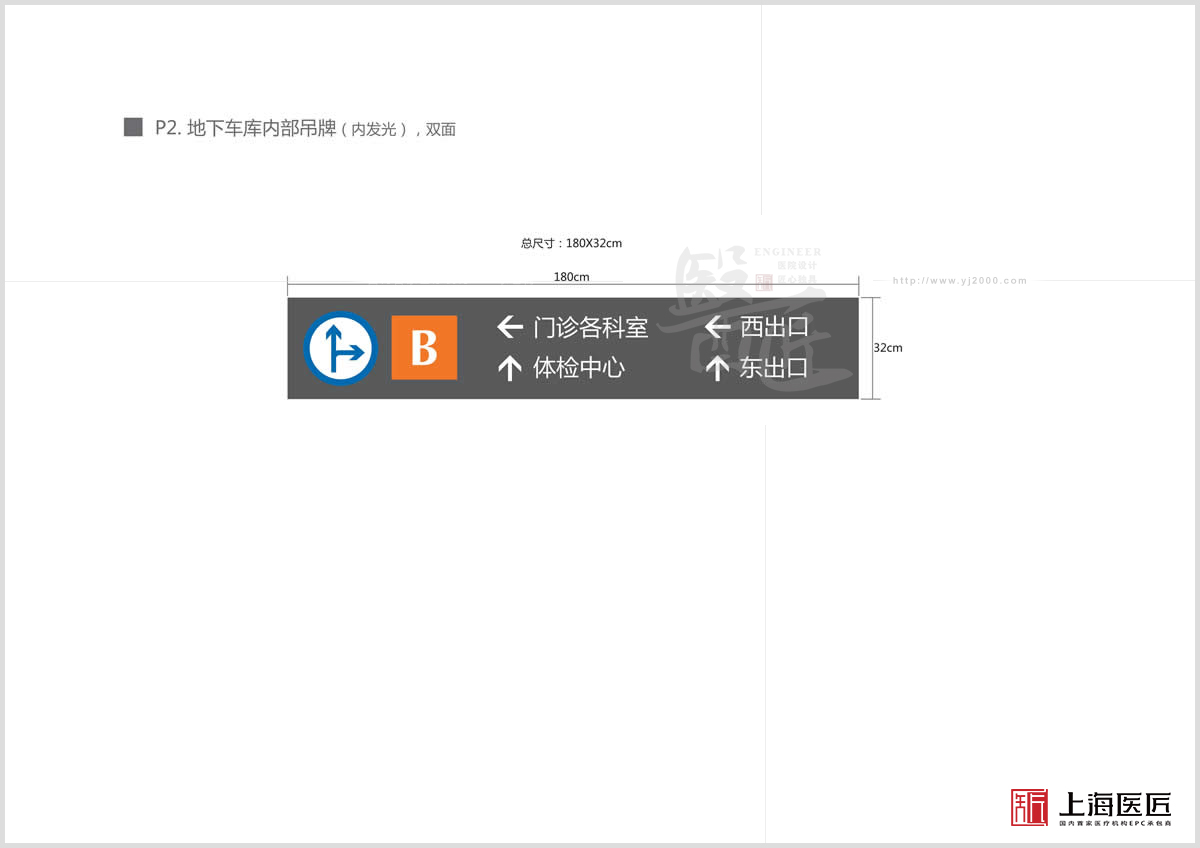This screenshot has height=848, width=1200.
Task: Click the blue straight-or-right-turn traffic sign
Action: pos(340,348)
